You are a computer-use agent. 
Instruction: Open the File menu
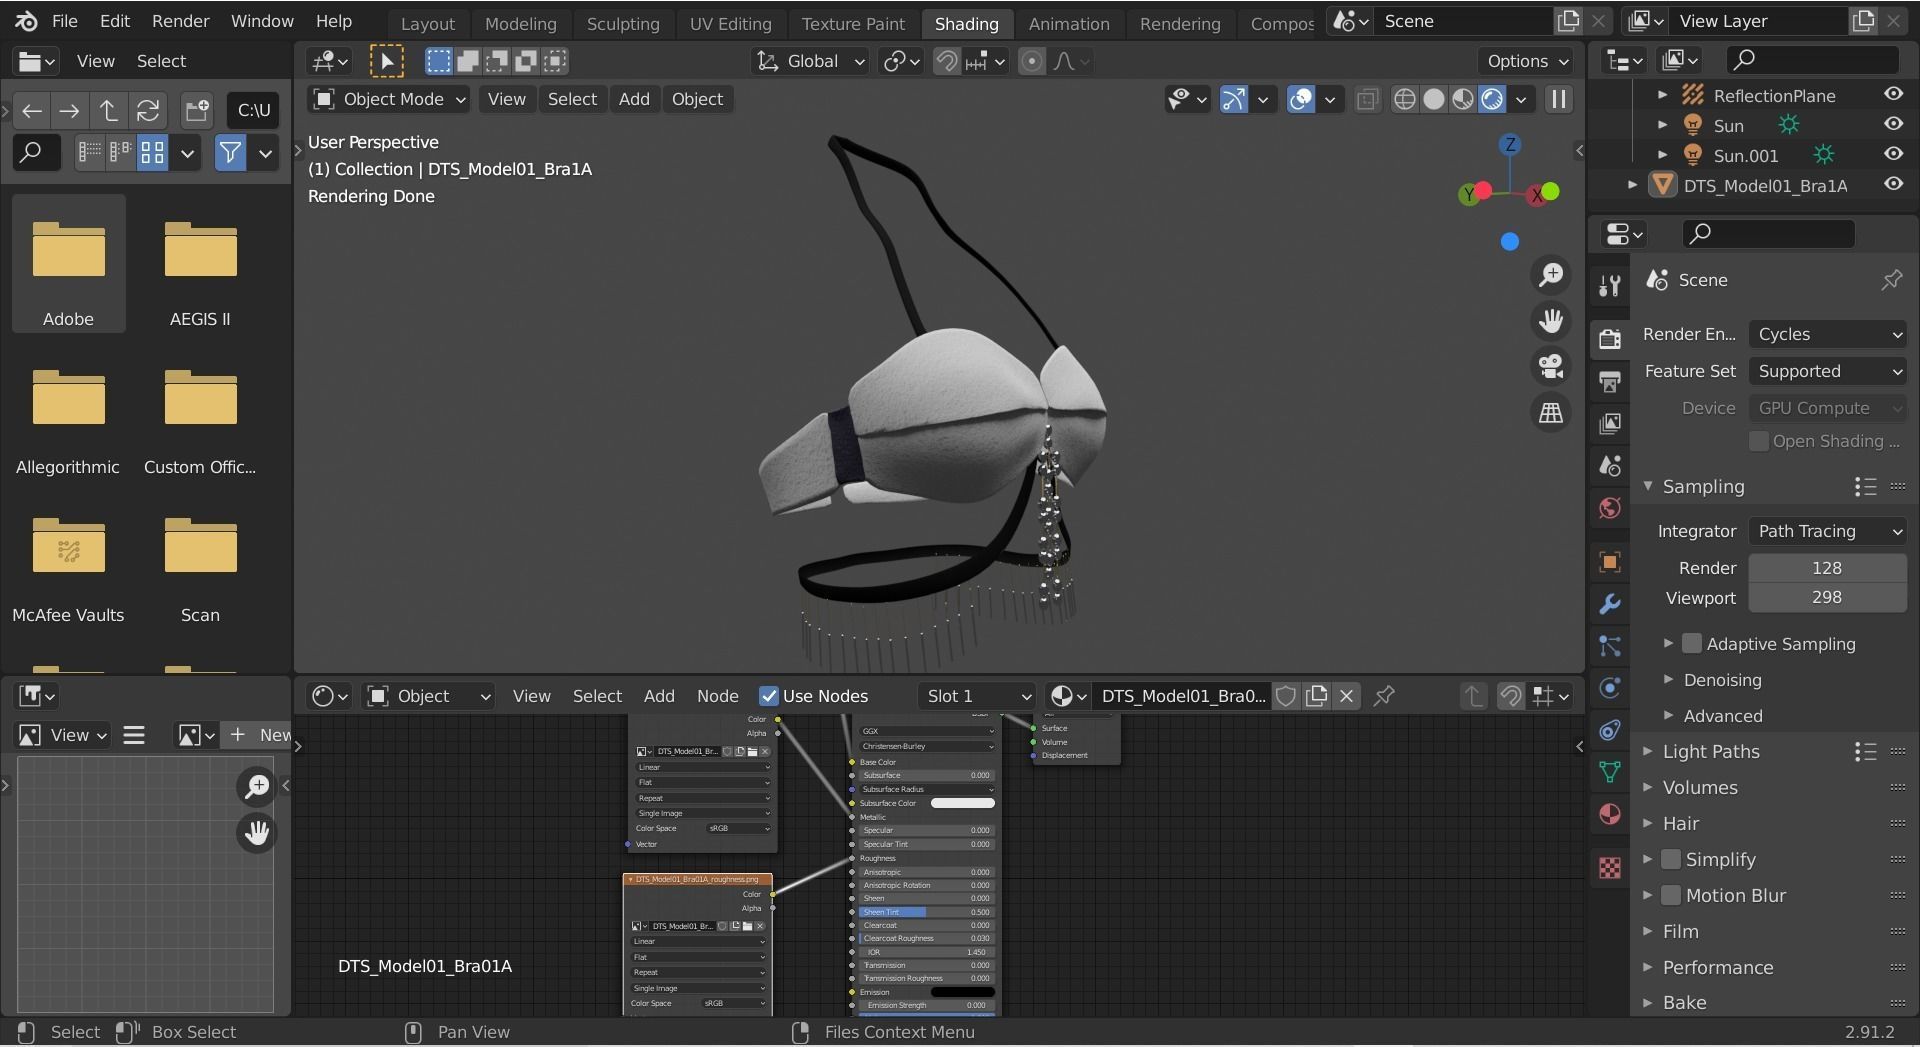(x=64, y=21)
